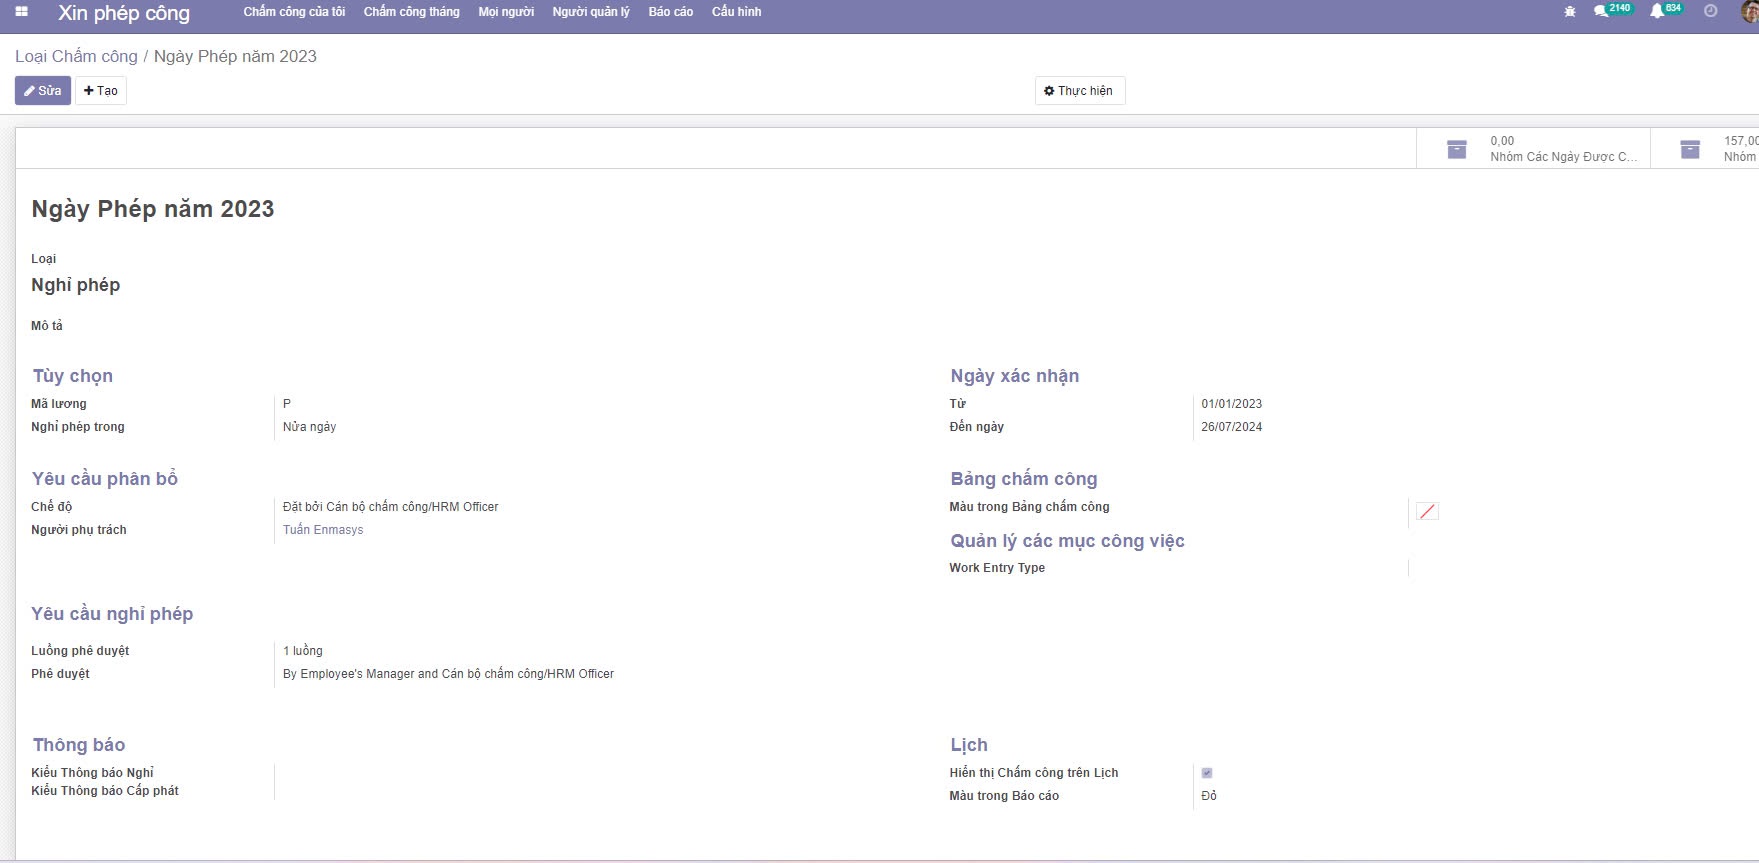The width and height of the screenshot is (1759, 863).
Task: Open conversations icon with 2140 badge
Action: [1602, 11]
